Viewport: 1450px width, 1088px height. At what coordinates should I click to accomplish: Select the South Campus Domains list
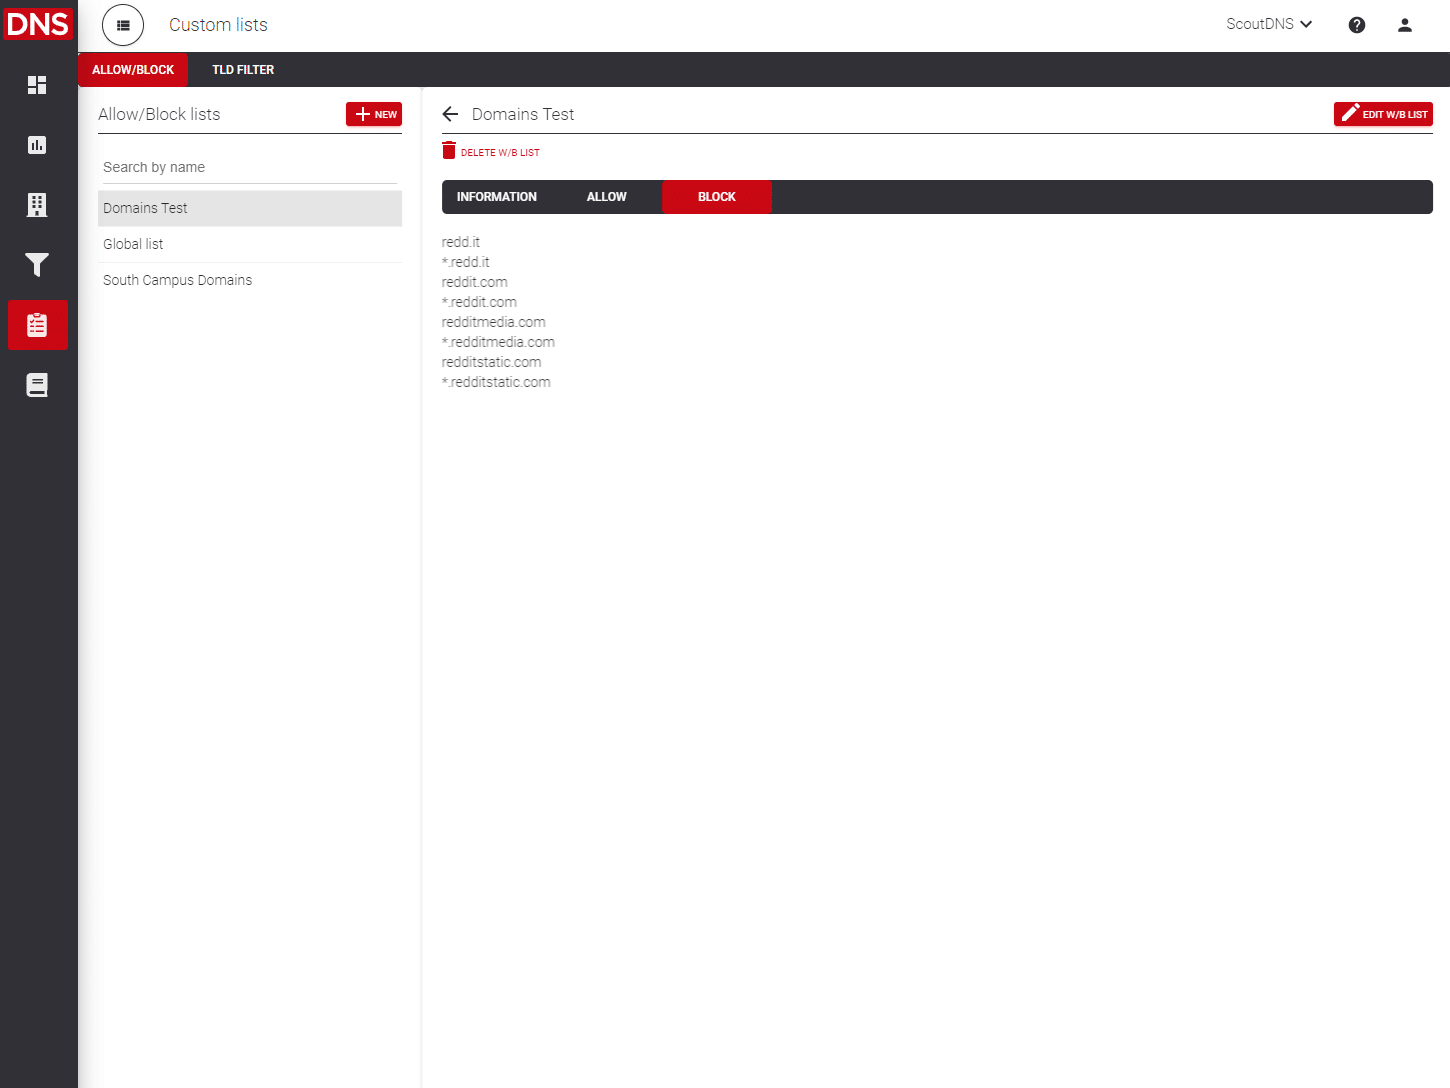(250, 280)
